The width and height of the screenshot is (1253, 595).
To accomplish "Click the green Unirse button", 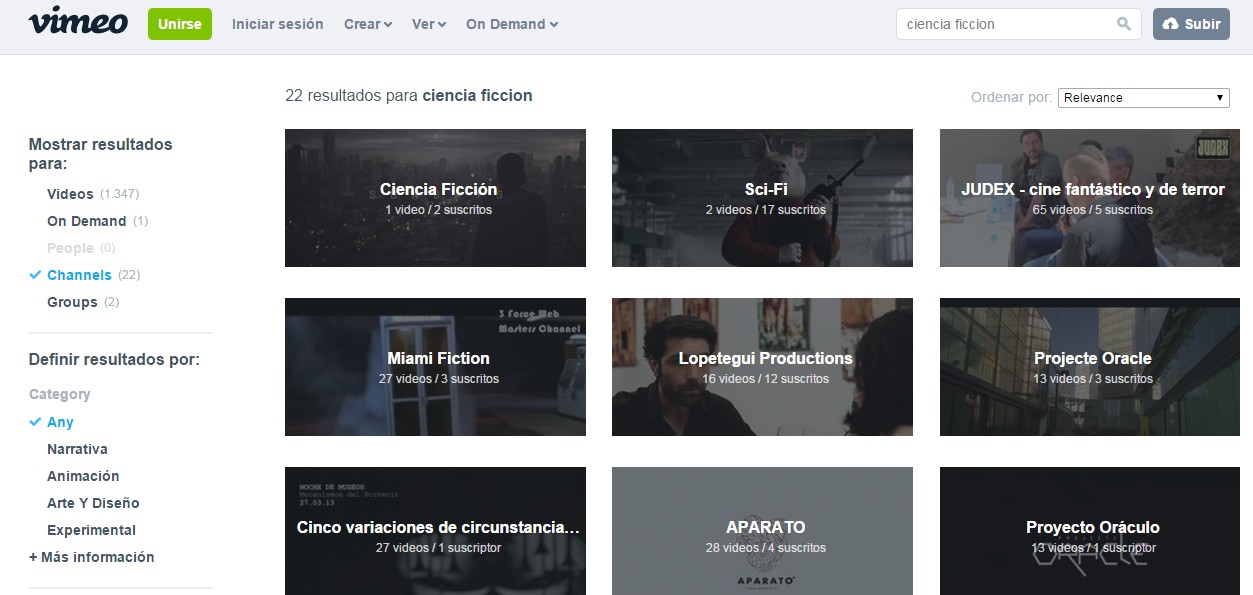I will coord(179,24).
